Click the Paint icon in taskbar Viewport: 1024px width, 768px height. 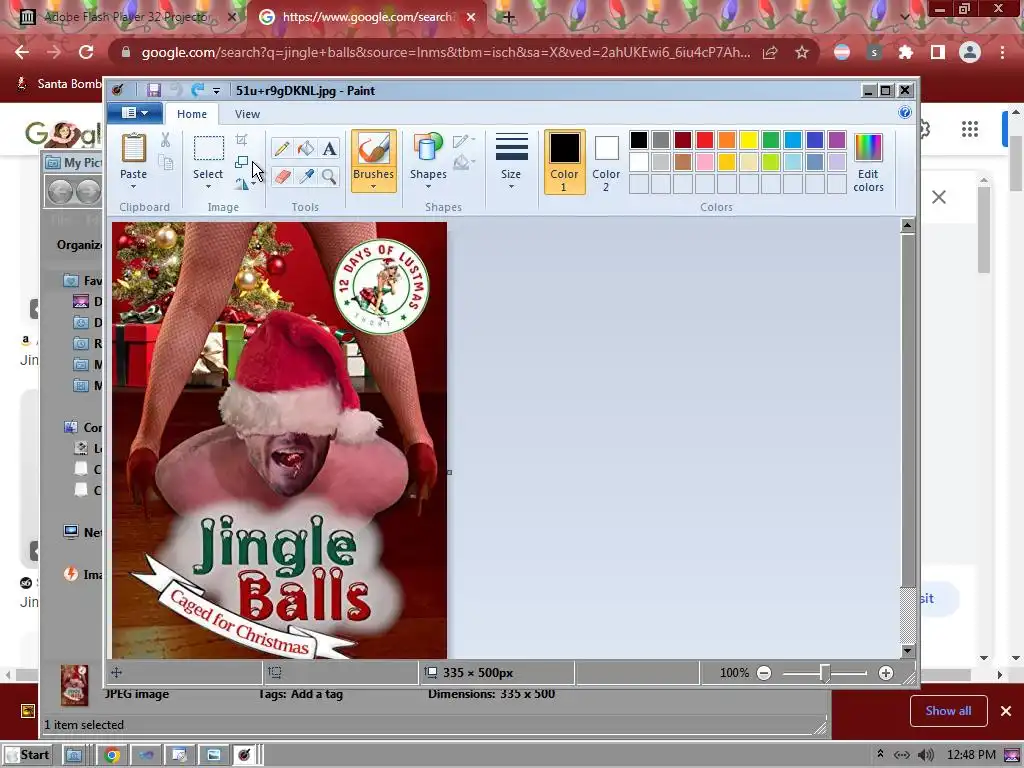244,755
